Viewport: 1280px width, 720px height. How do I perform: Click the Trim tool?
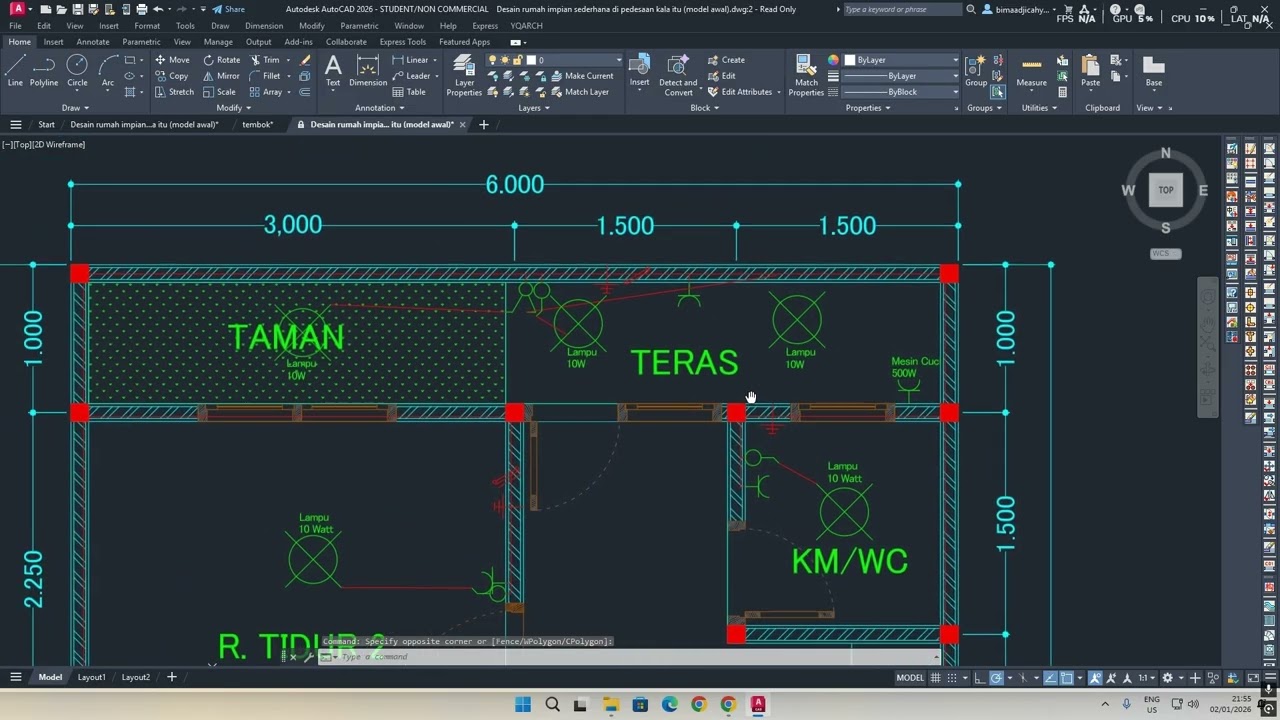265,60
